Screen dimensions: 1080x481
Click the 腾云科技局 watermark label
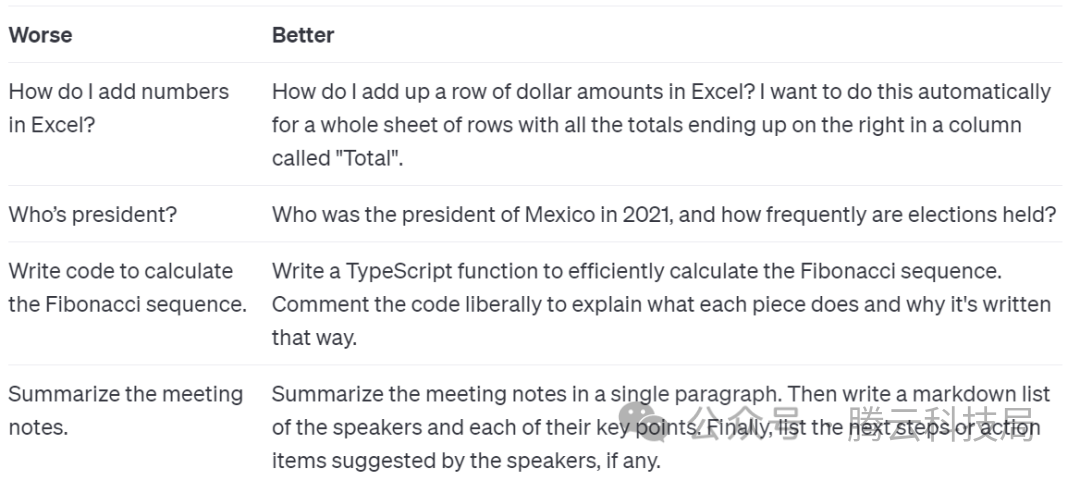(x=941, y=423)
